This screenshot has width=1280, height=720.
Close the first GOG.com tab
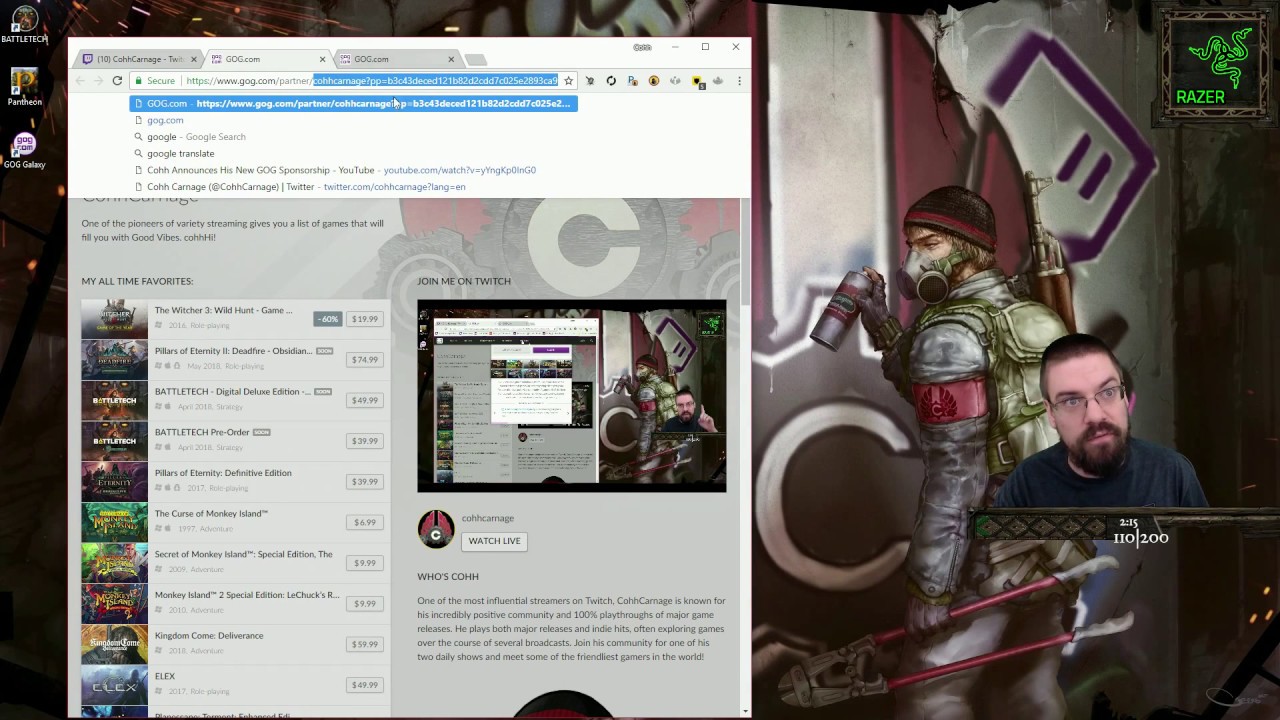pyautogui.click(x=322, y=59)
